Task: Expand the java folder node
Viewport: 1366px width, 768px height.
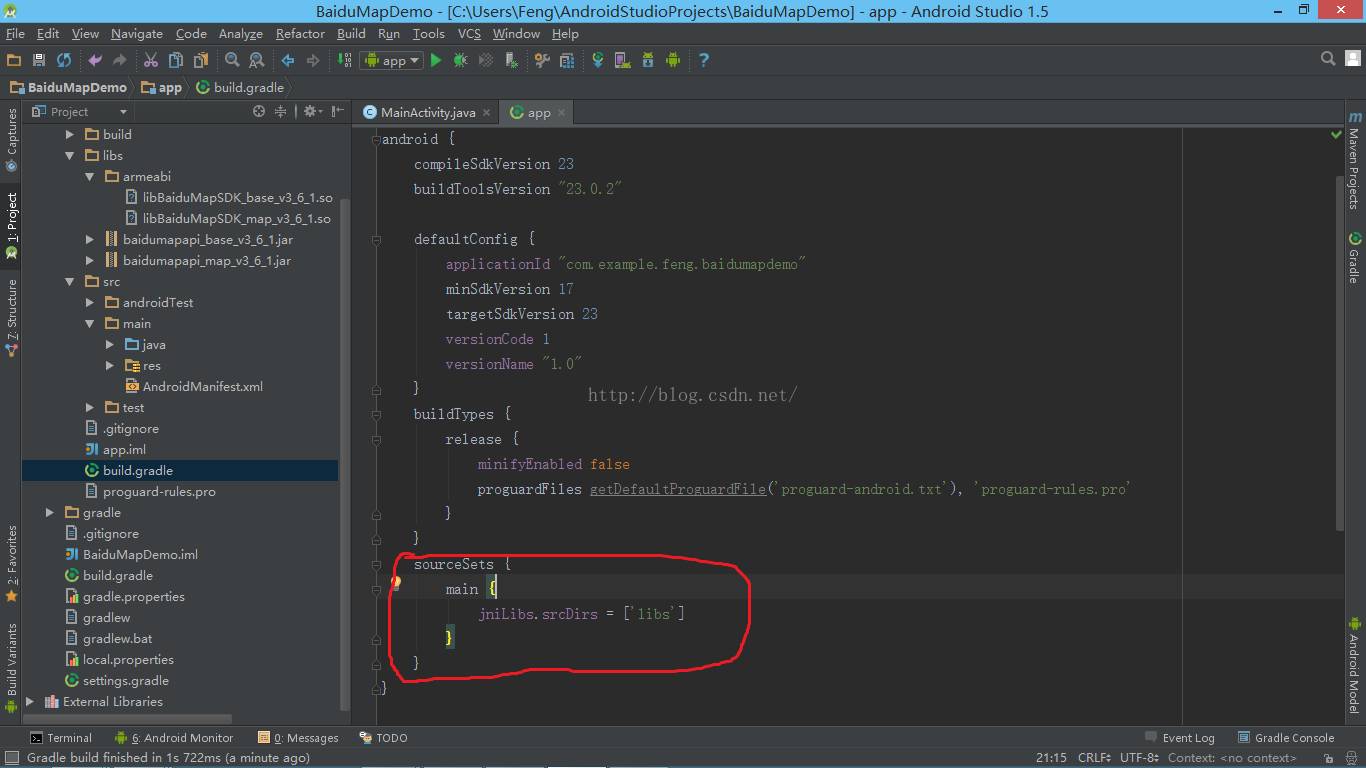Action: [x=110, y=344]
